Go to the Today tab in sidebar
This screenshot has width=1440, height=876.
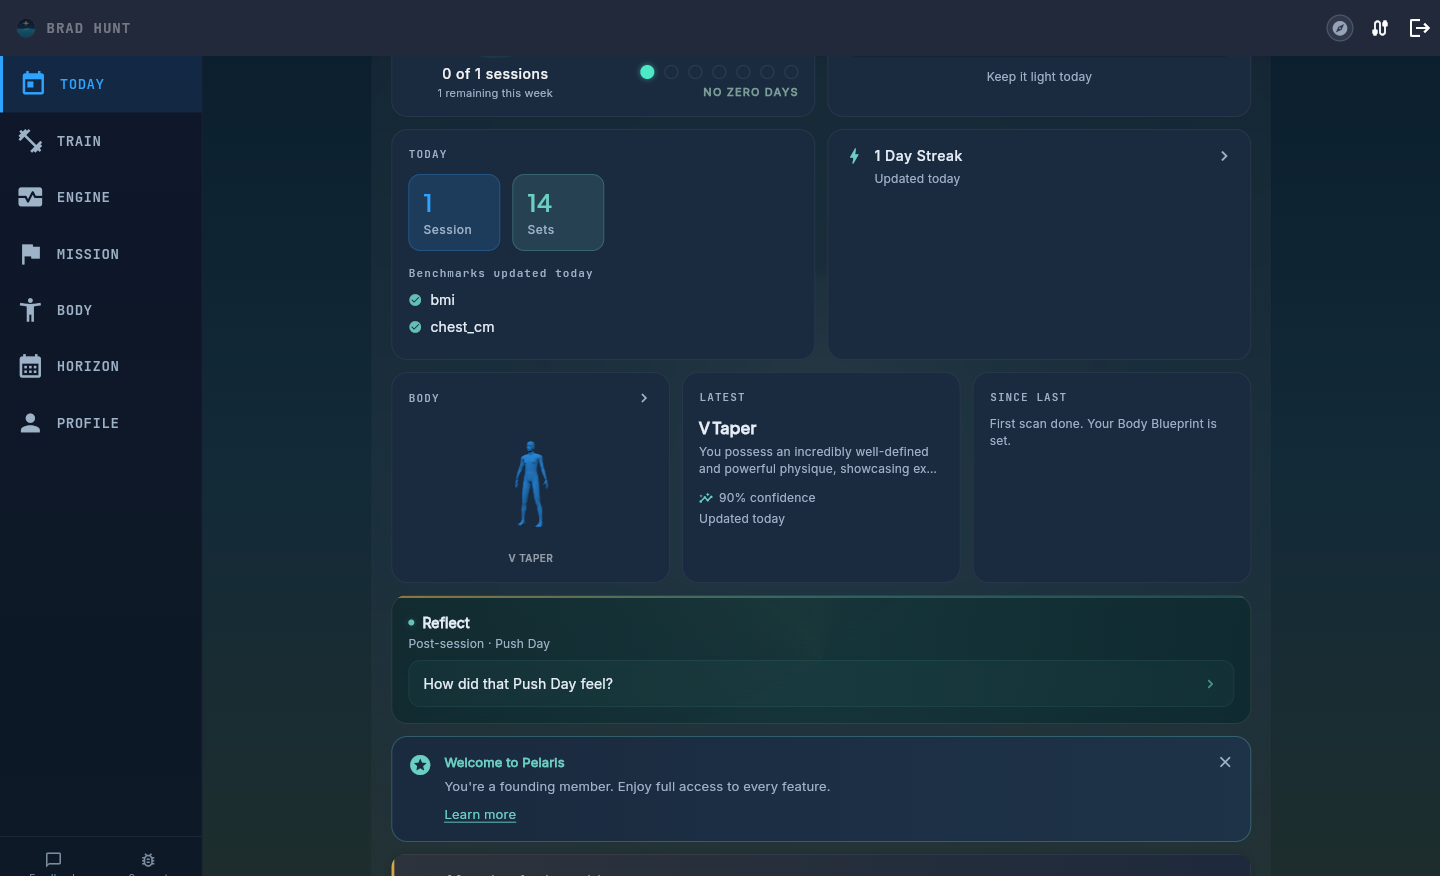pos(101,84)
